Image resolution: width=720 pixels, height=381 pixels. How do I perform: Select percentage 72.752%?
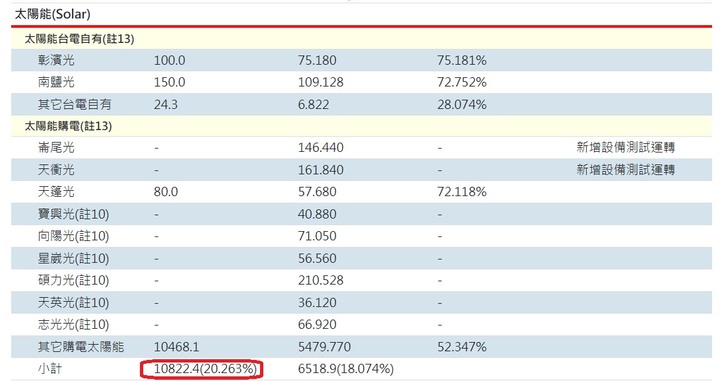pyautogui.click(x=461, y=82)
